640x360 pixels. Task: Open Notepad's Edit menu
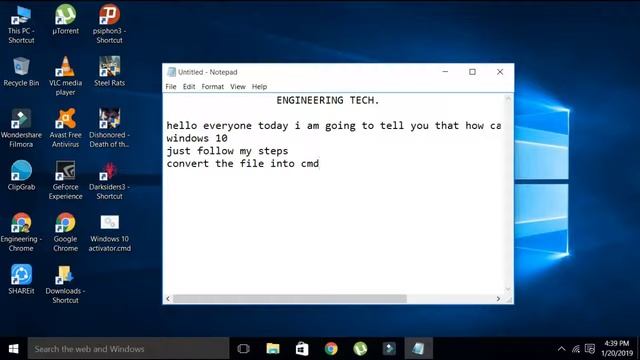189,87
